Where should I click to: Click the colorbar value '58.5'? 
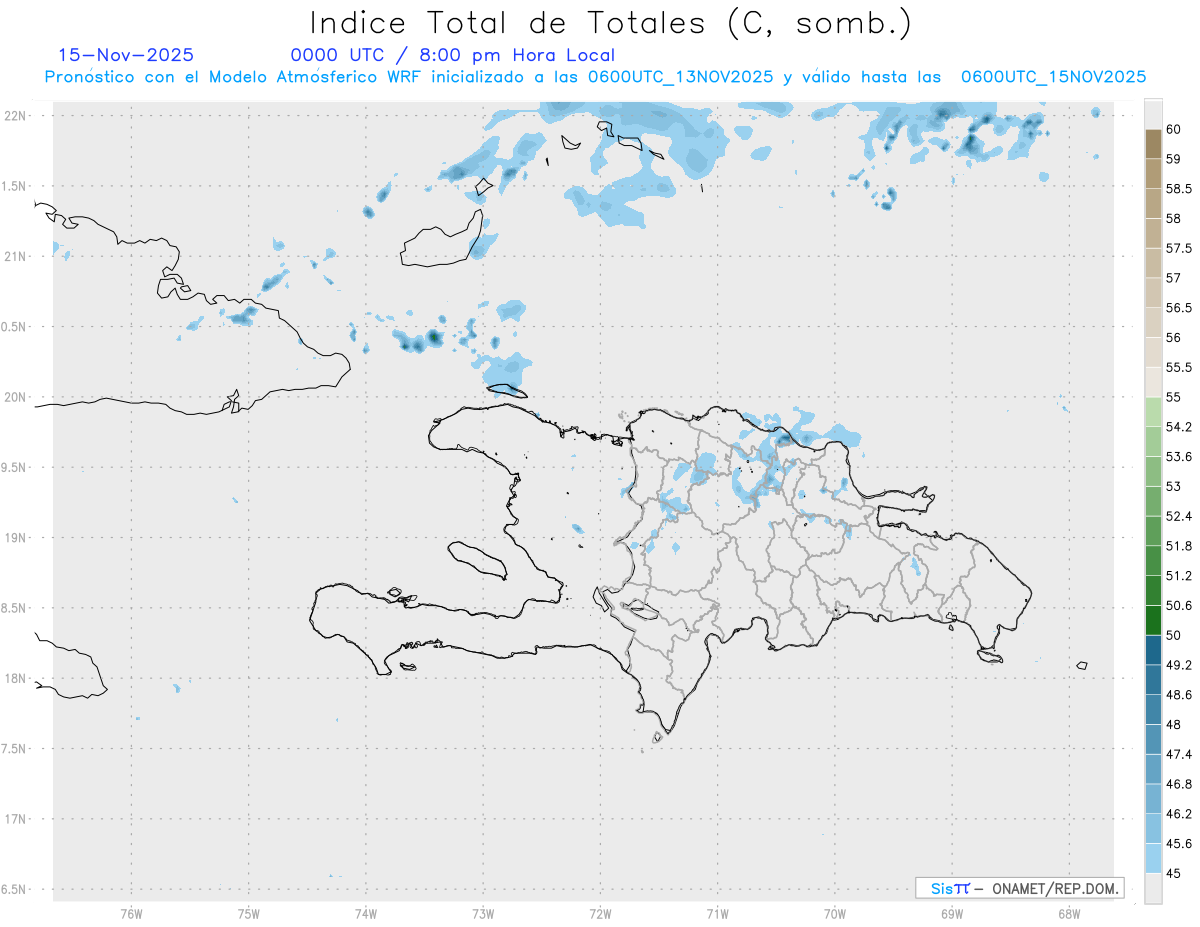tap(1179, 188)
